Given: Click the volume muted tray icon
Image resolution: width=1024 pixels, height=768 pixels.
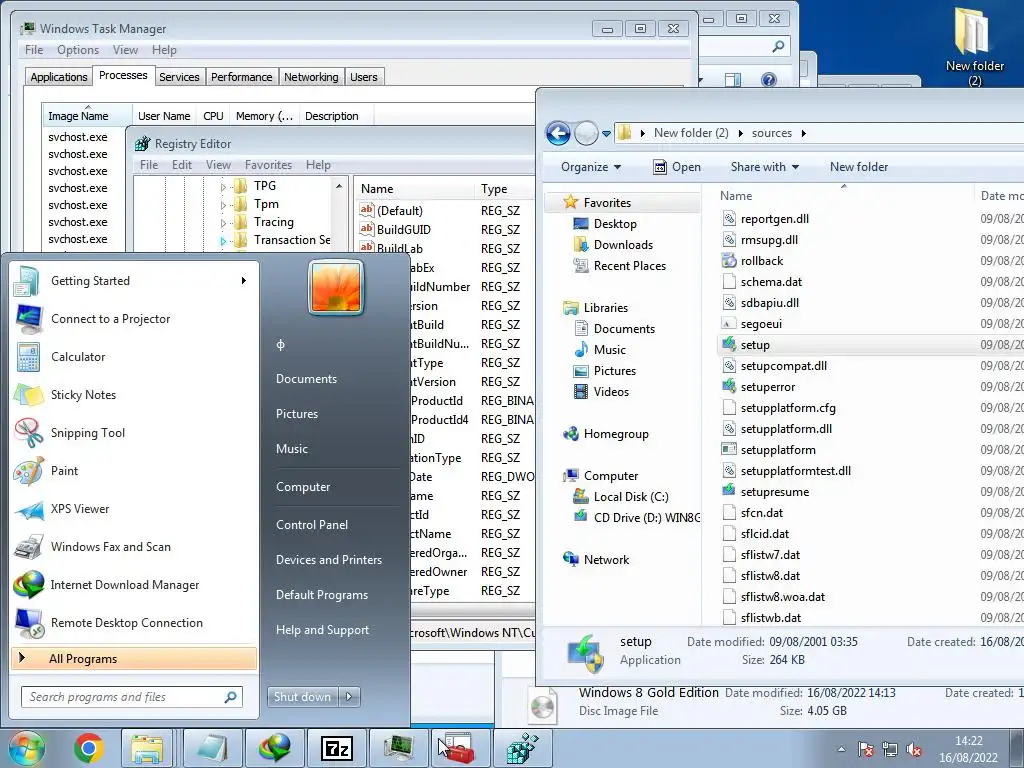Looking at the screenshot, I should [x=914, y=749].
